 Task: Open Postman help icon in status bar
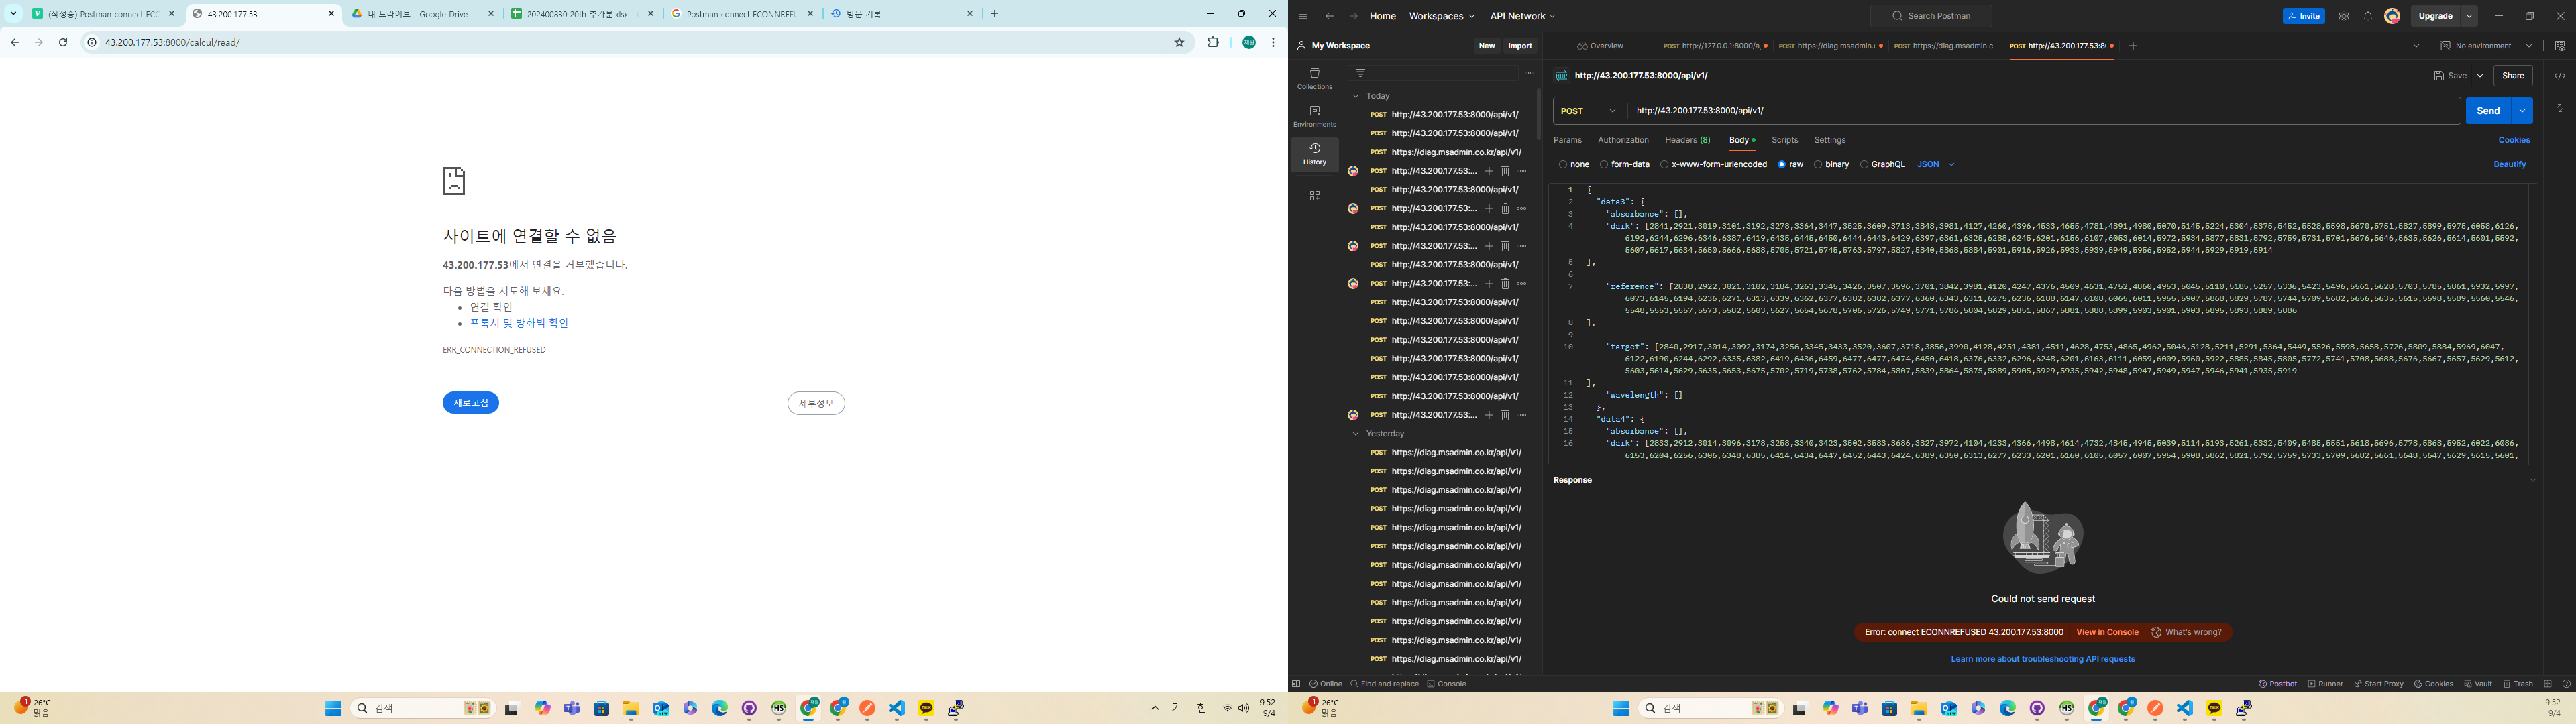click(2566, 684)
